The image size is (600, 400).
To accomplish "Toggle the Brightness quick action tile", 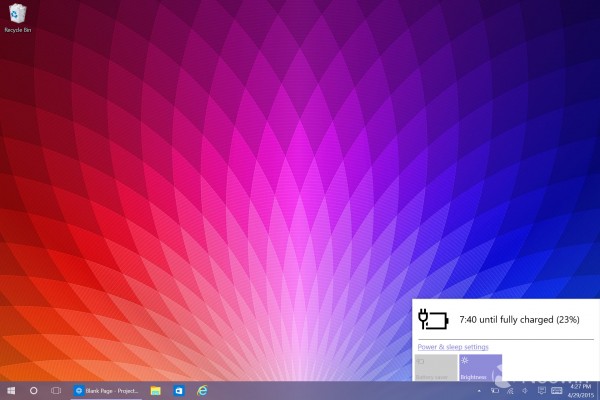I will pos(479,367).
